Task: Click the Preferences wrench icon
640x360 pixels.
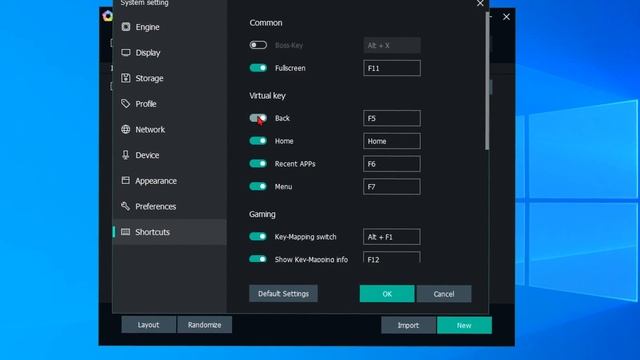Action: [126, 206]
